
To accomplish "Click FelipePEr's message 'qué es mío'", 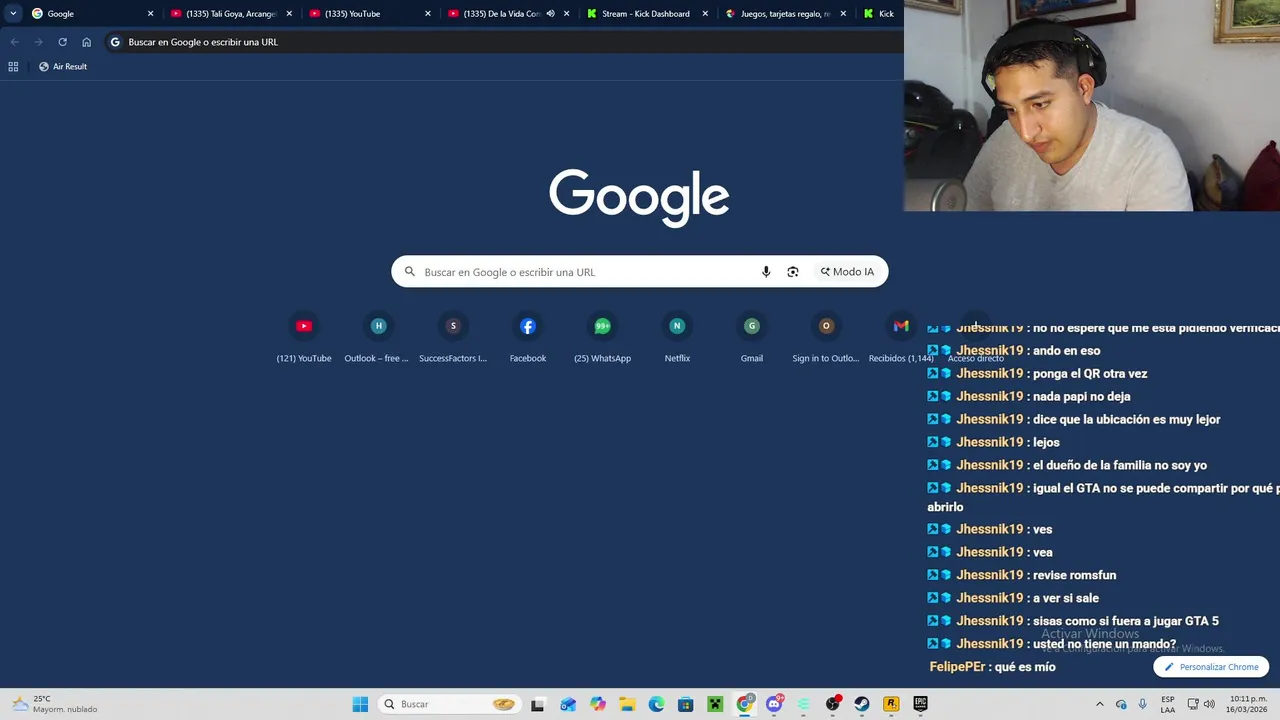I will pyautogui.click(x=1025, y=667).
